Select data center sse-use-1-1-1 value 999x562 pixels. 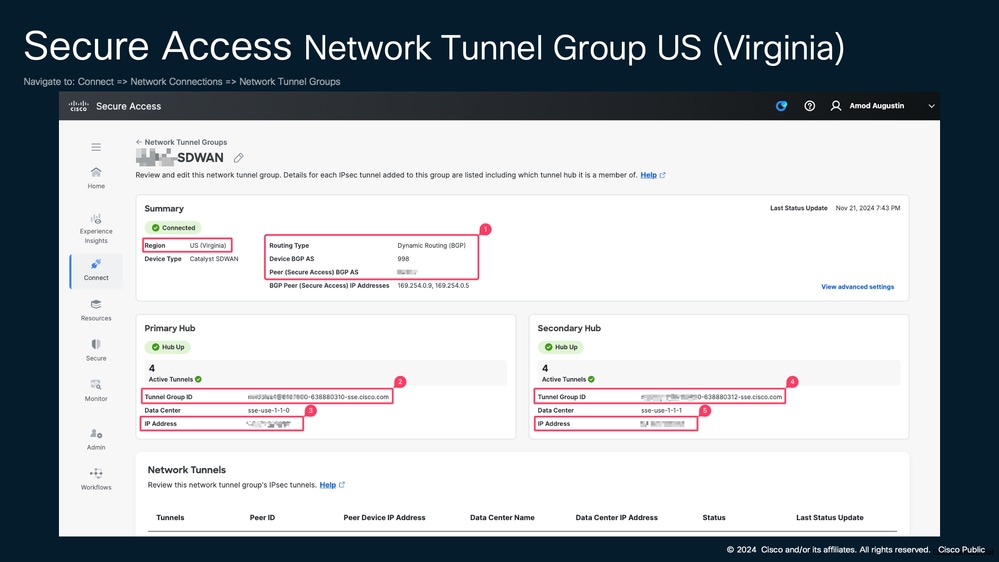661,410
